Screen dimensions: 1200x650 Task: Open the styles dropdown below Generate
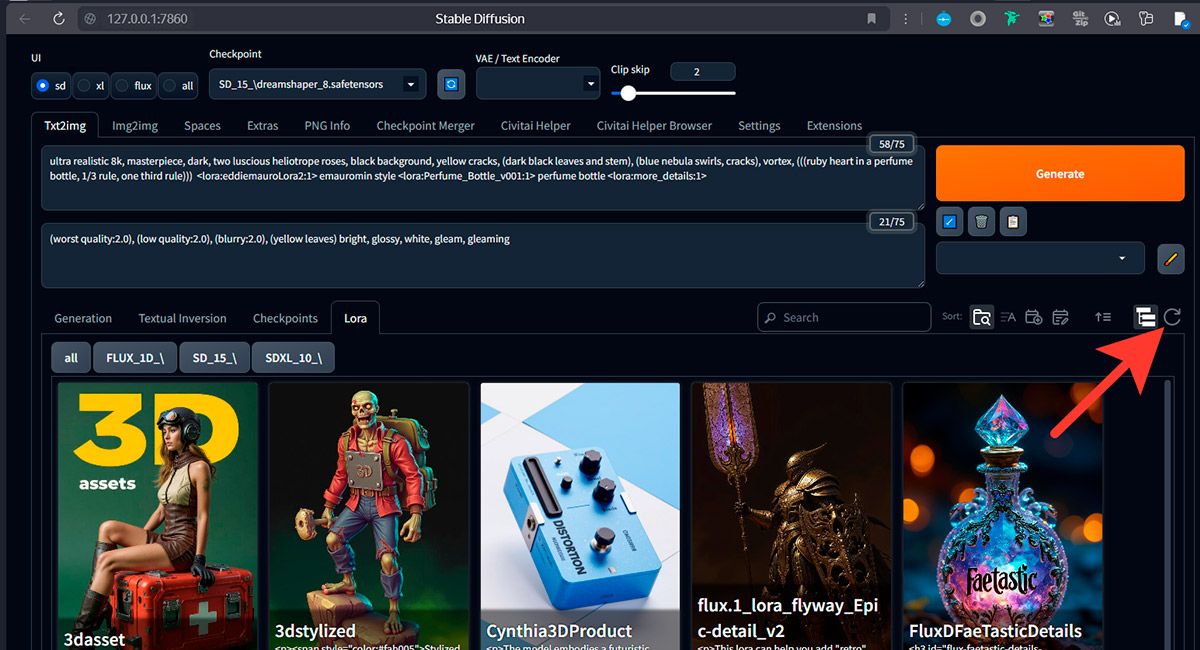click(x=1041, y=258)
